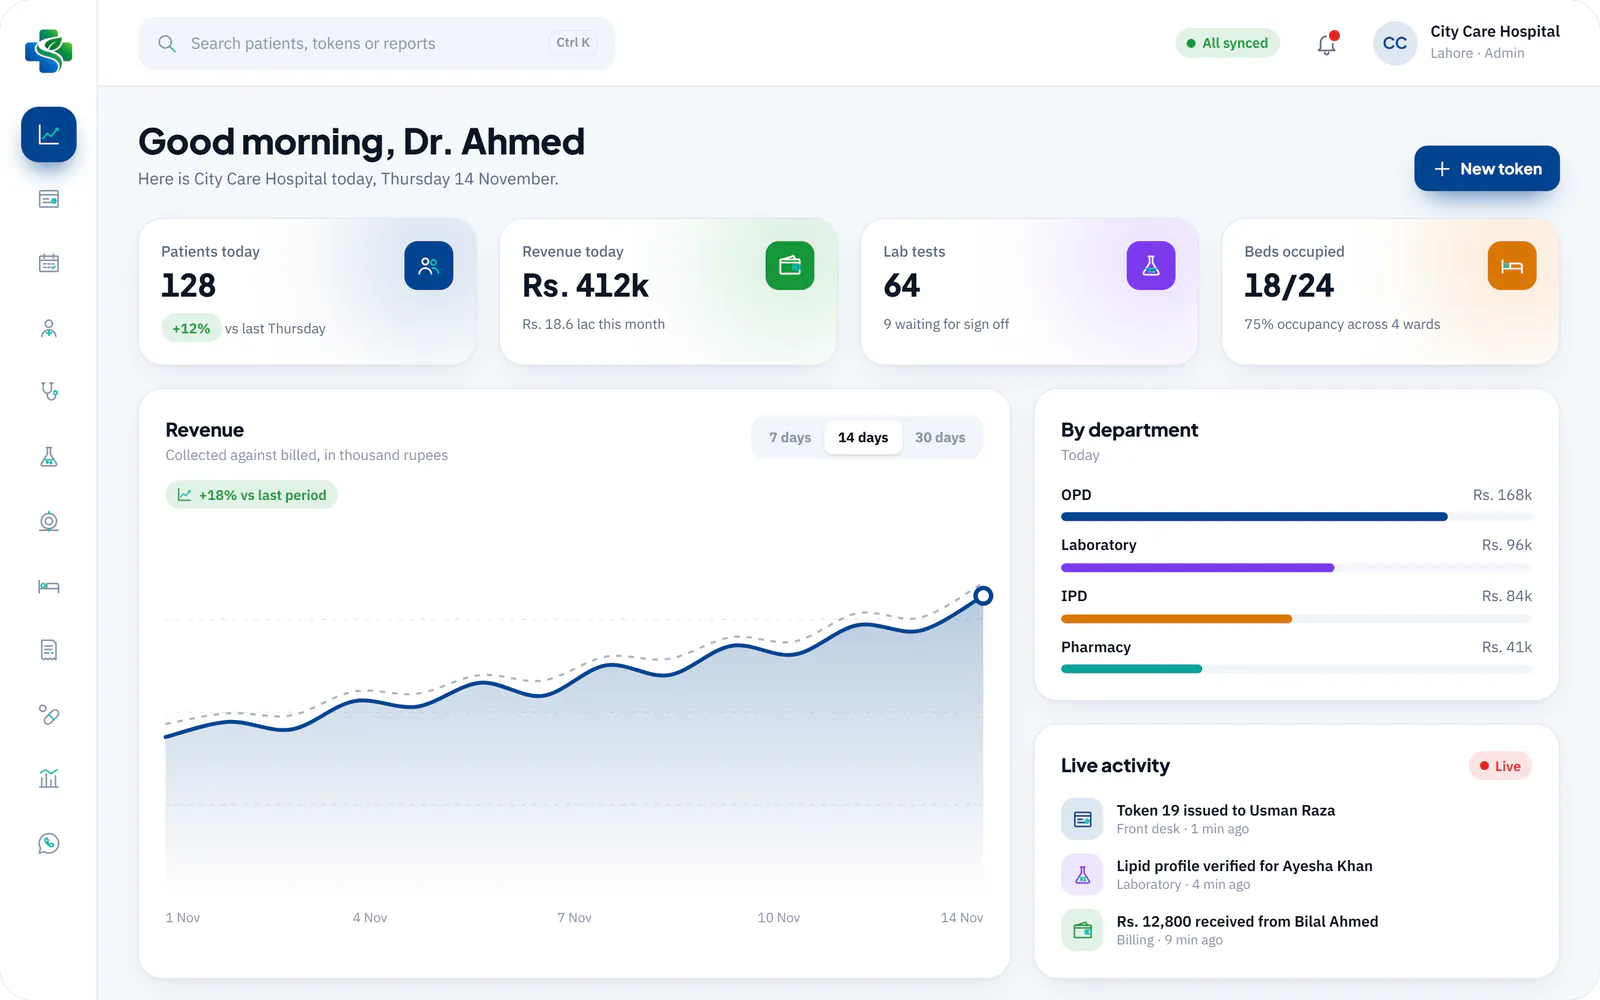Screen dimensions: 1600x1000
Task: Click the Live indicator badge
Action: (x=1500, y=766)
